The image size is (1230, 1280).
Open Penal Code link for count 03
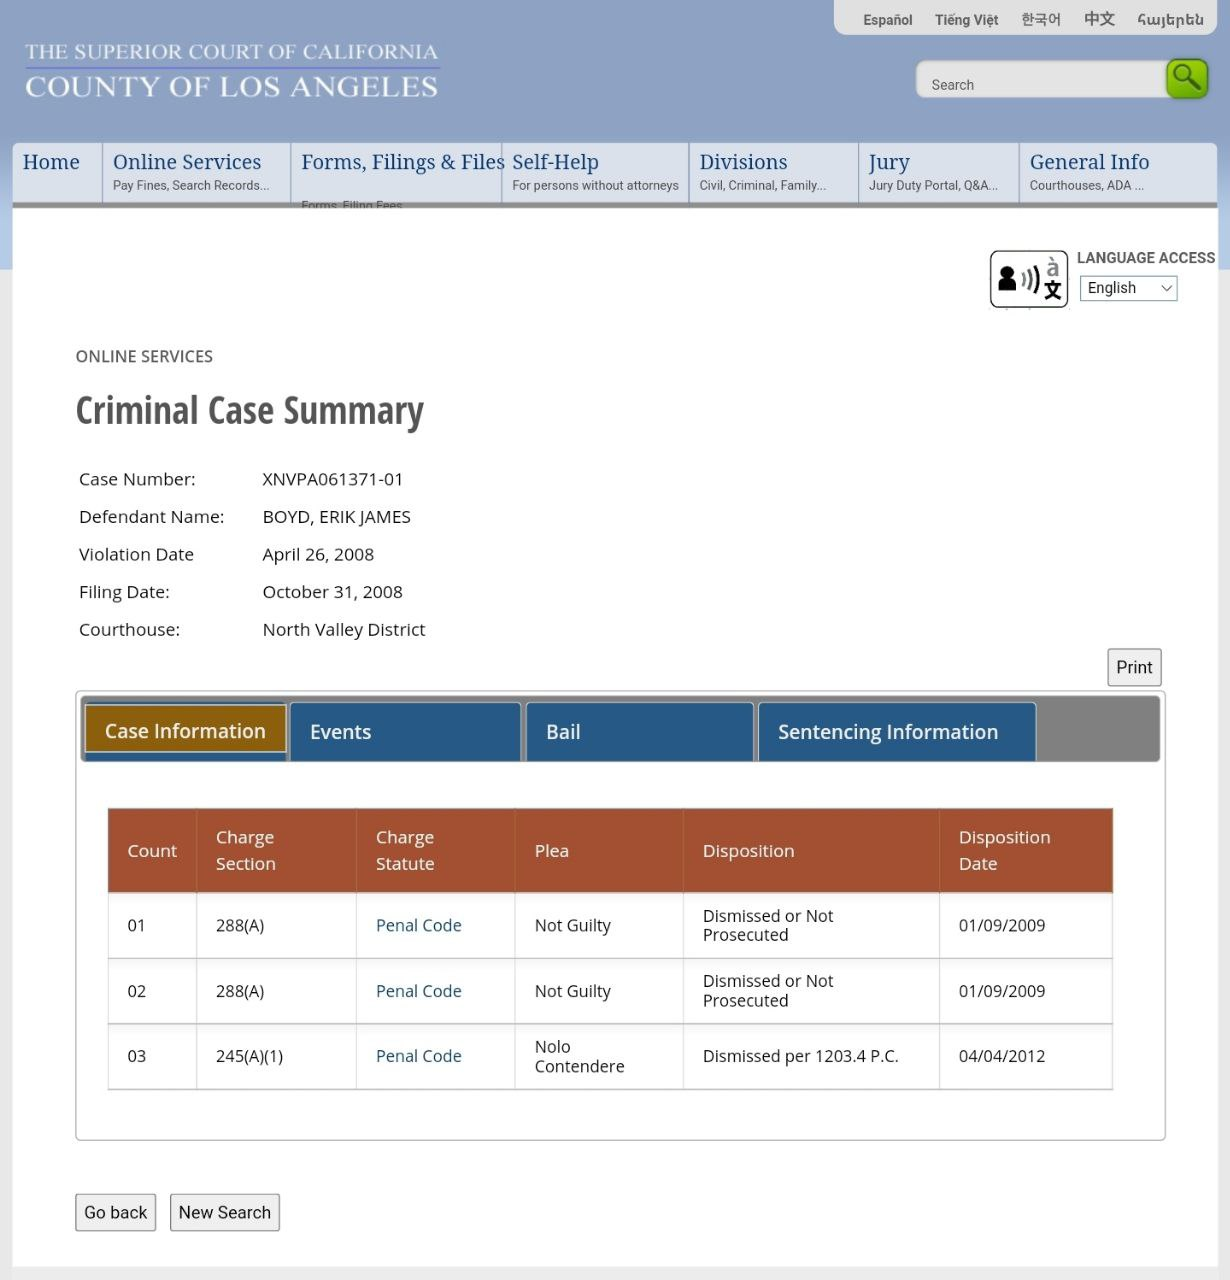pyautogui.click(x=419, y=1056)
